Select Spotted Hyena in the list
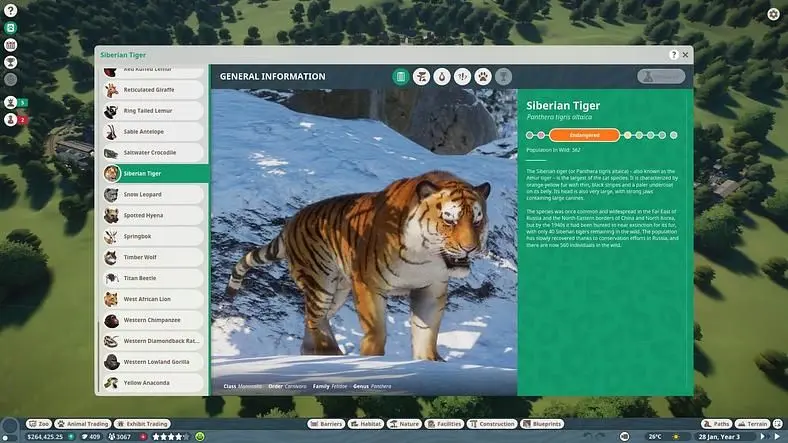 coord(153,215)
